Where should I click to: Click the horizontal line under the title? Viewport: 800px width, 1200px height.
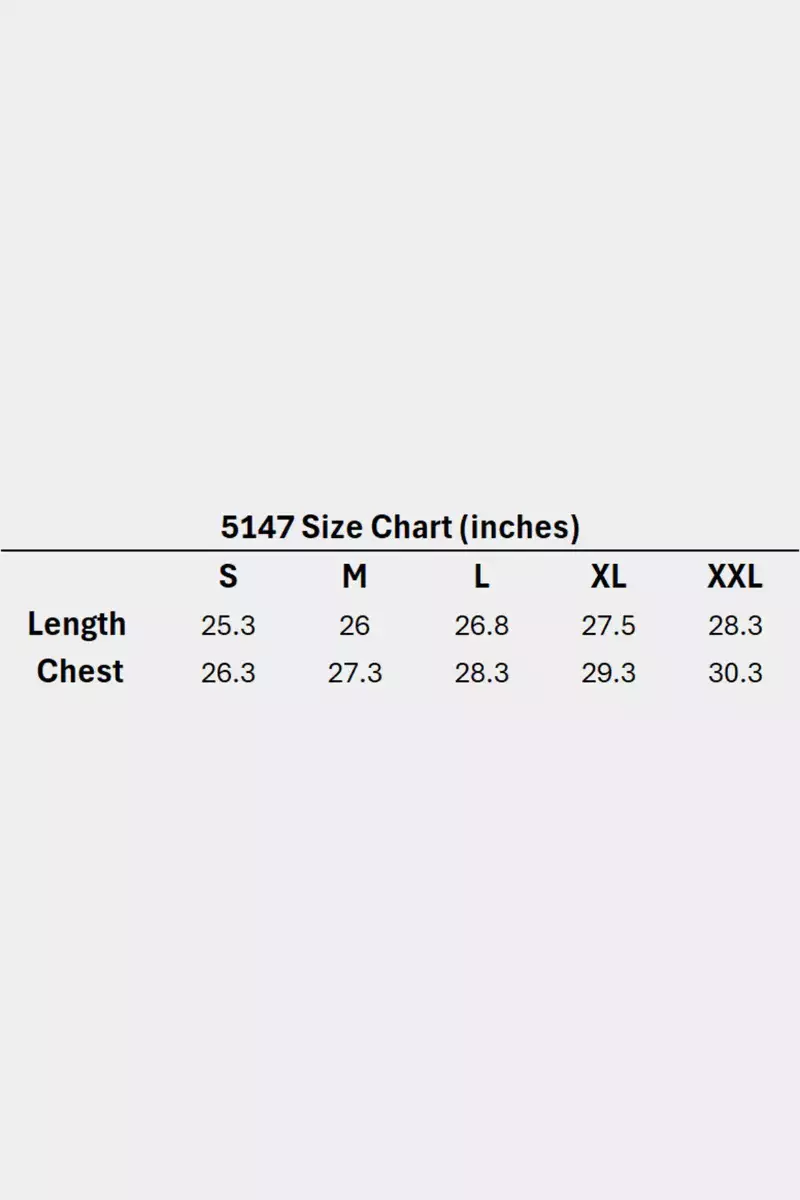point(400,550)
